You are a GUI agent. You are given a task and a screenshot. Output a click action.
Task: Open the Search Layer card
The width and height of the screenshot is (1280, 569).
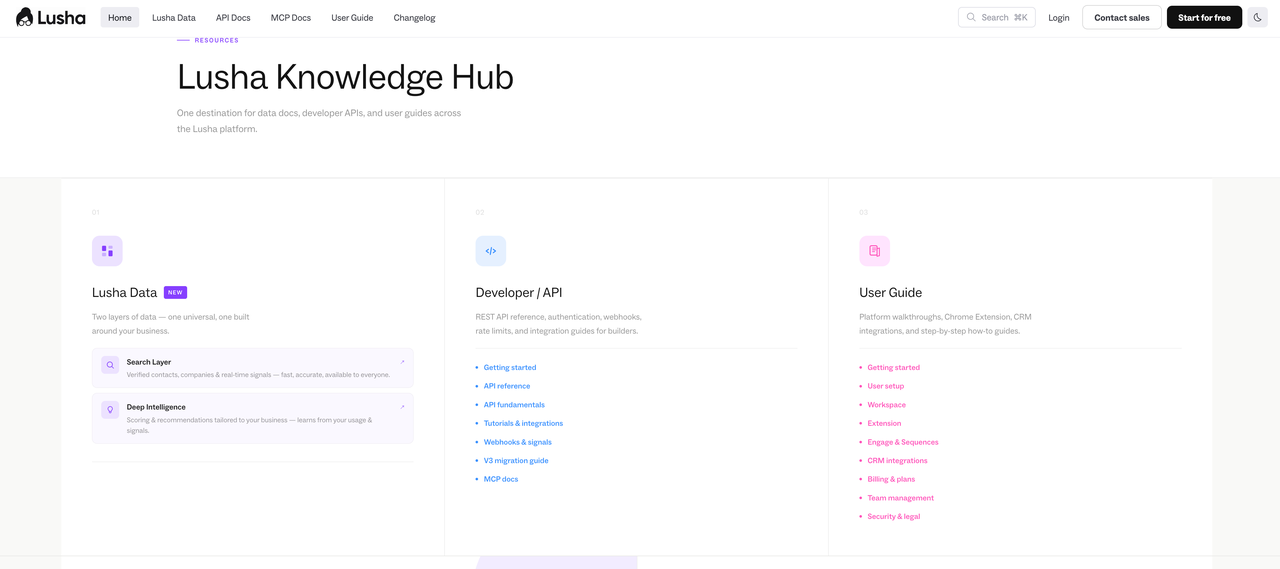253,368
